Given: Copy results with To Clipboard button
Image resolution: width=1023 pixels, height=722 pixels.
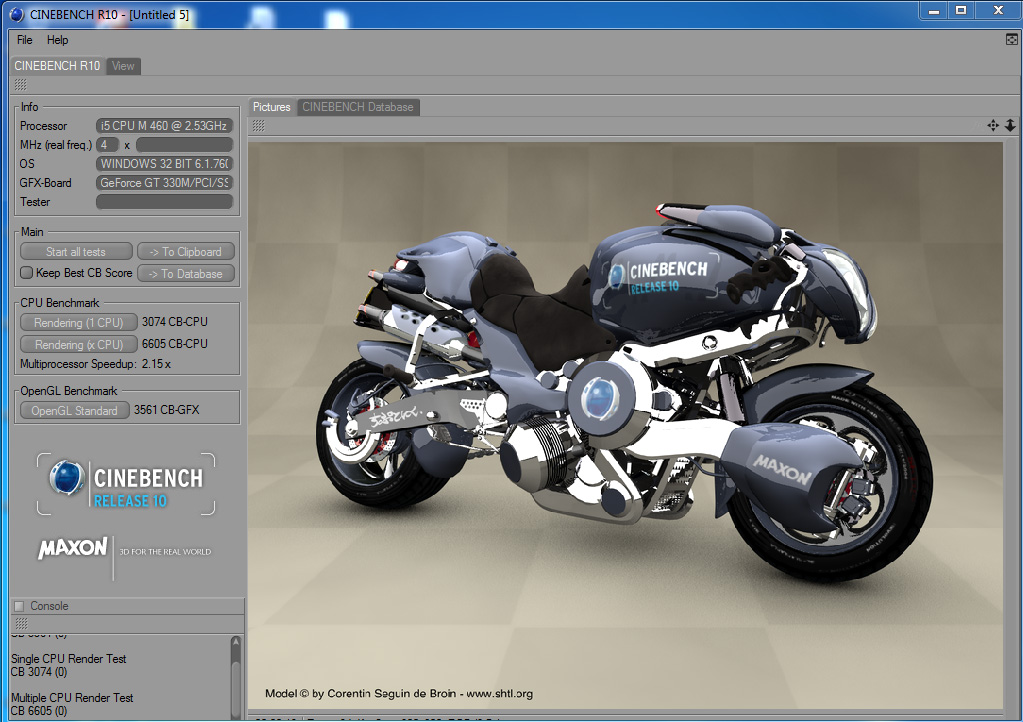Looking at the screenshot, I should tap(185, 252).
